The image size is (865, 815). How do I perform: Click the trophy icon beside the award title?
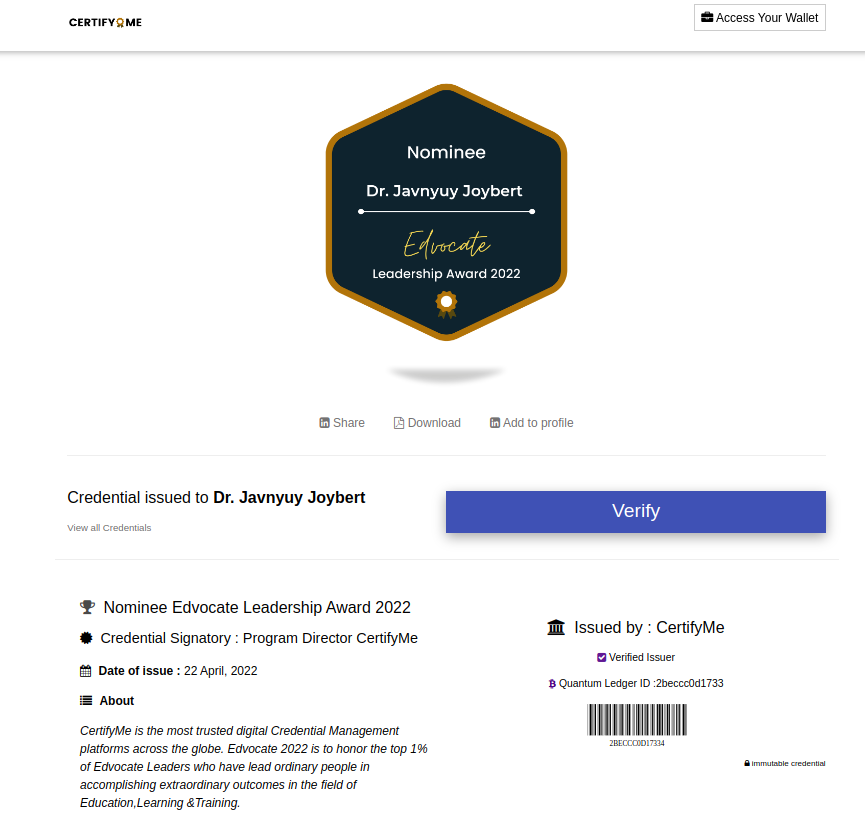pyautogui.click(x=87, y=606)
